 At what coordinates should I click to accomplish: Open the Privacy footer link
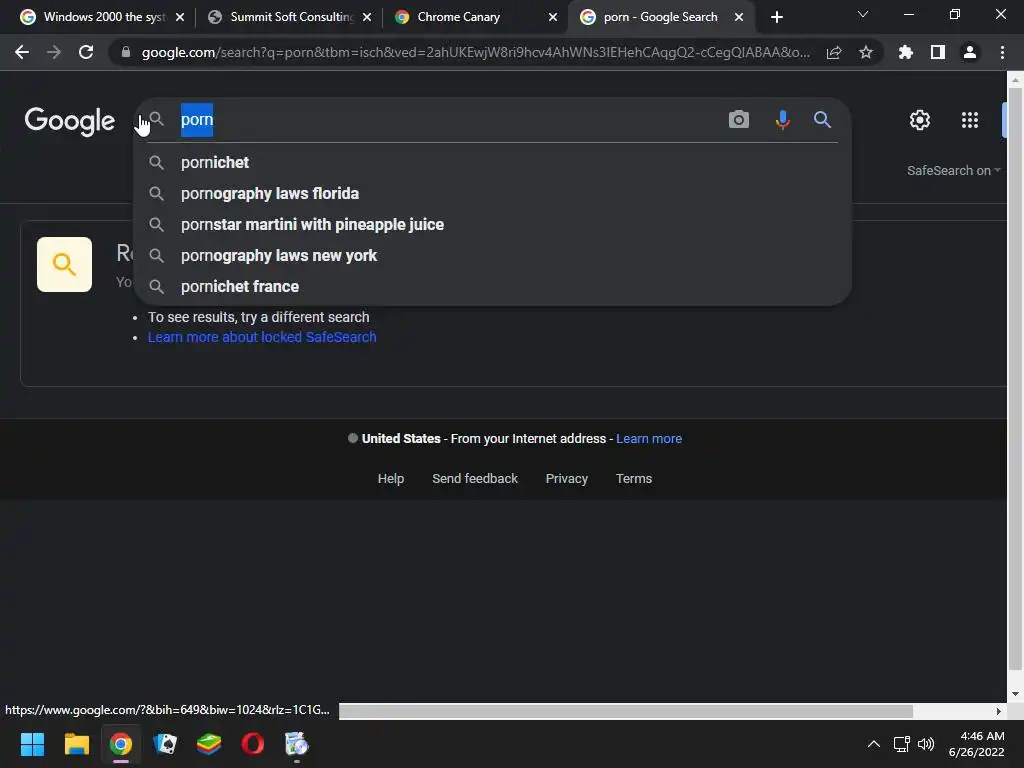567,479
